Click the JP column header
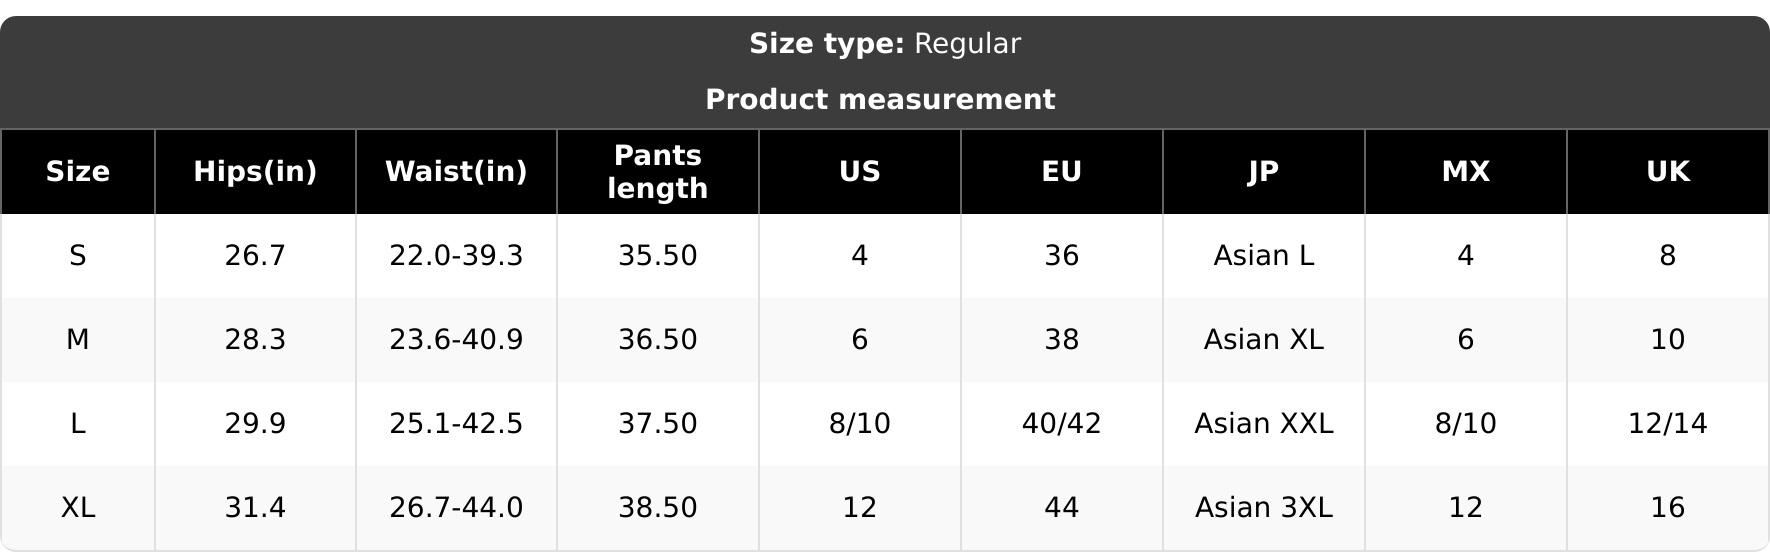 (1264, 172)
